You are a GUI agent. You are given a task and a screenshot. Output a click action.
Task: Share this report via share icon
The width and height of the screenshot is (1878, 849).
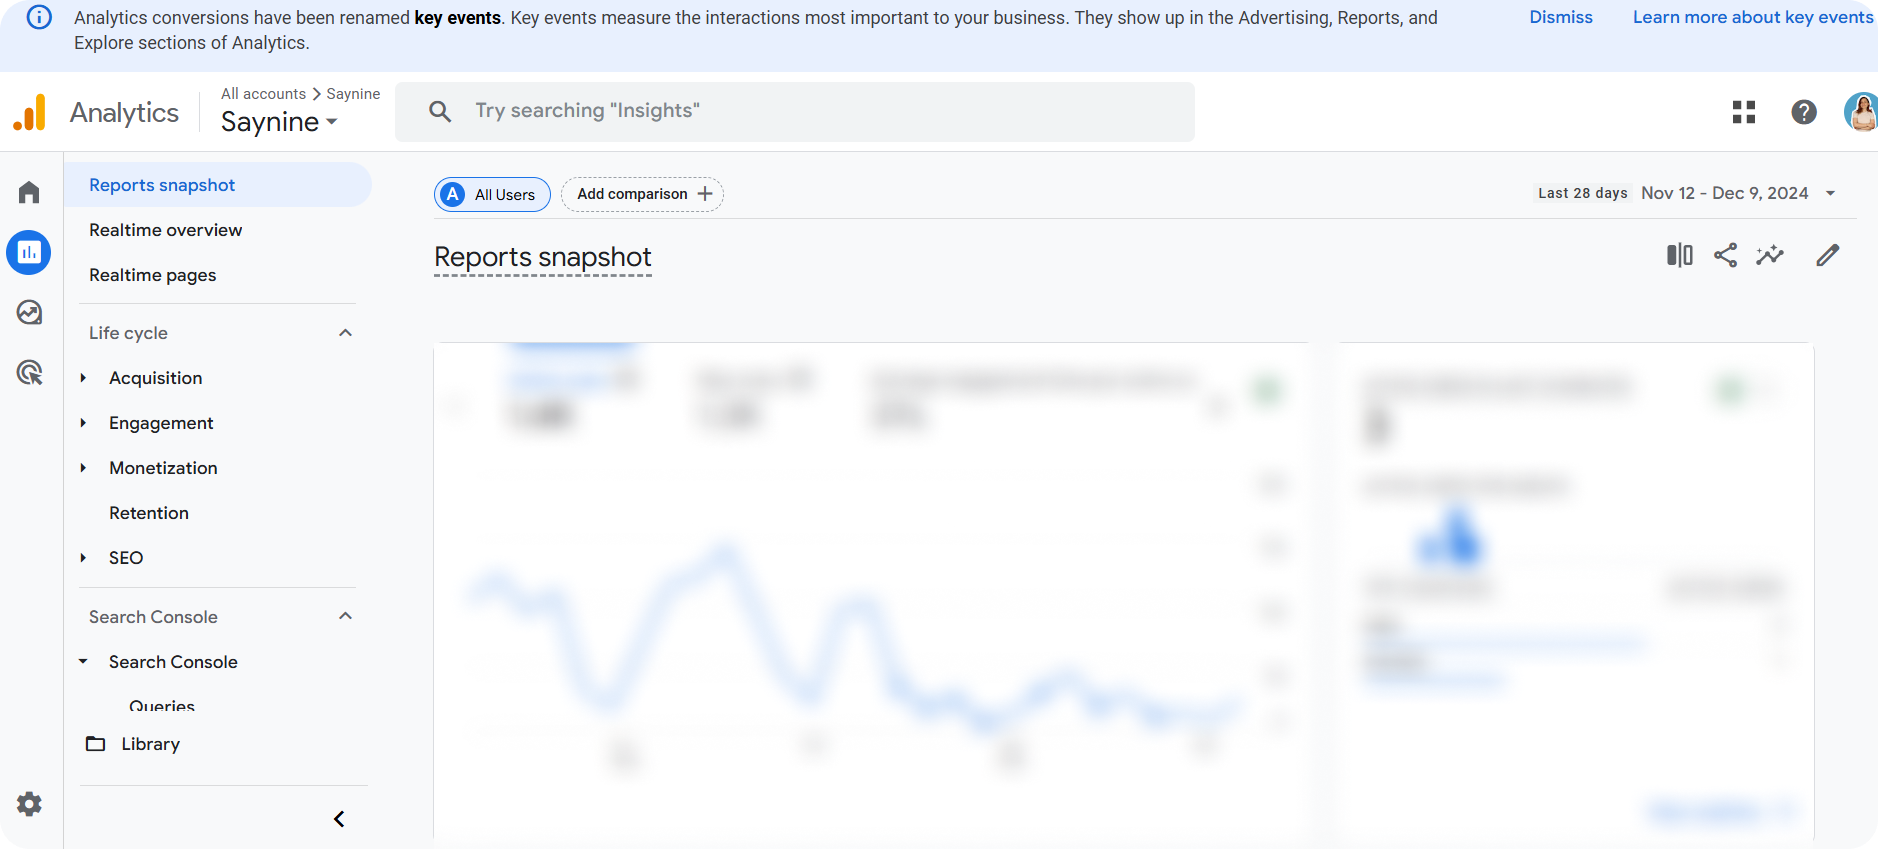click(1725, 255)
